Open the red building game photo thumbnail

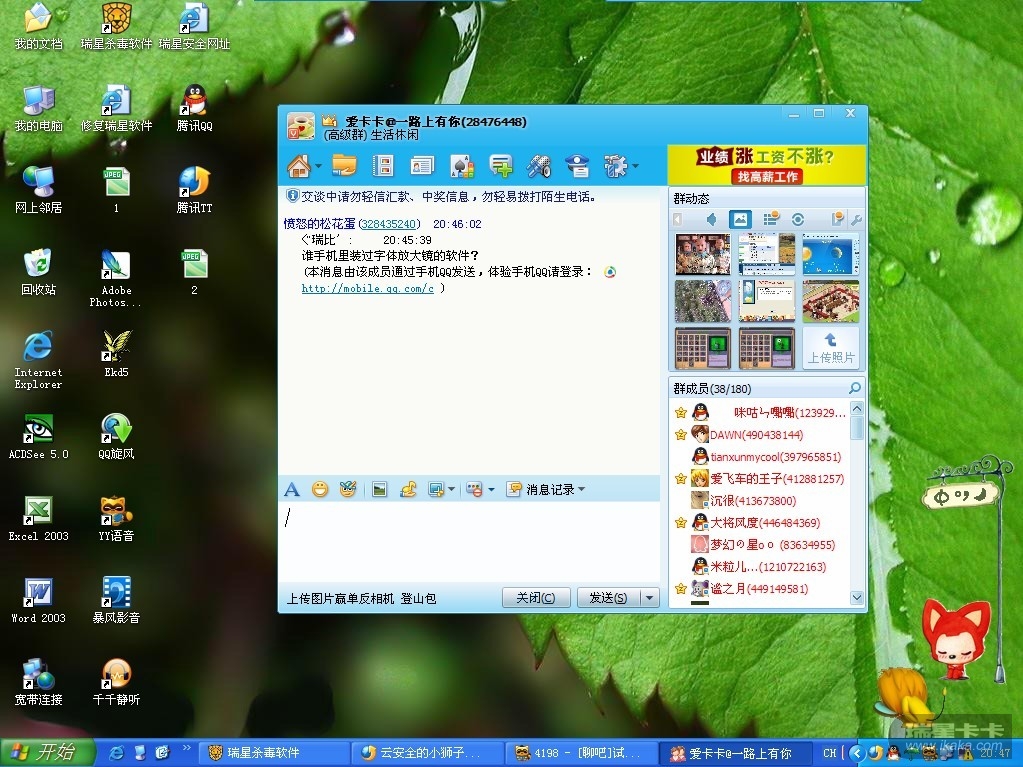(x=831, y=301)
